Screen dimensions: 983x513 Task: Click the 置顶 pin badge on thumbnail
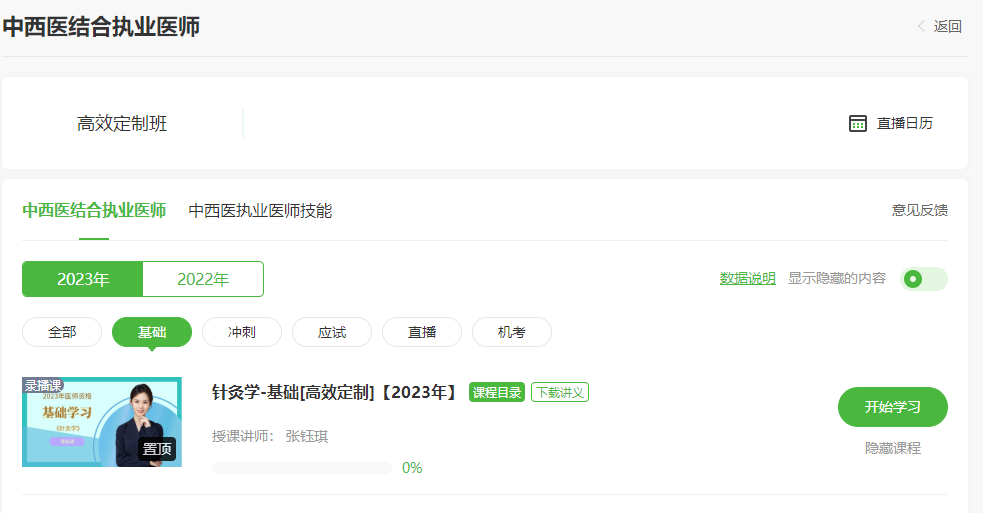tap(158, 449)
